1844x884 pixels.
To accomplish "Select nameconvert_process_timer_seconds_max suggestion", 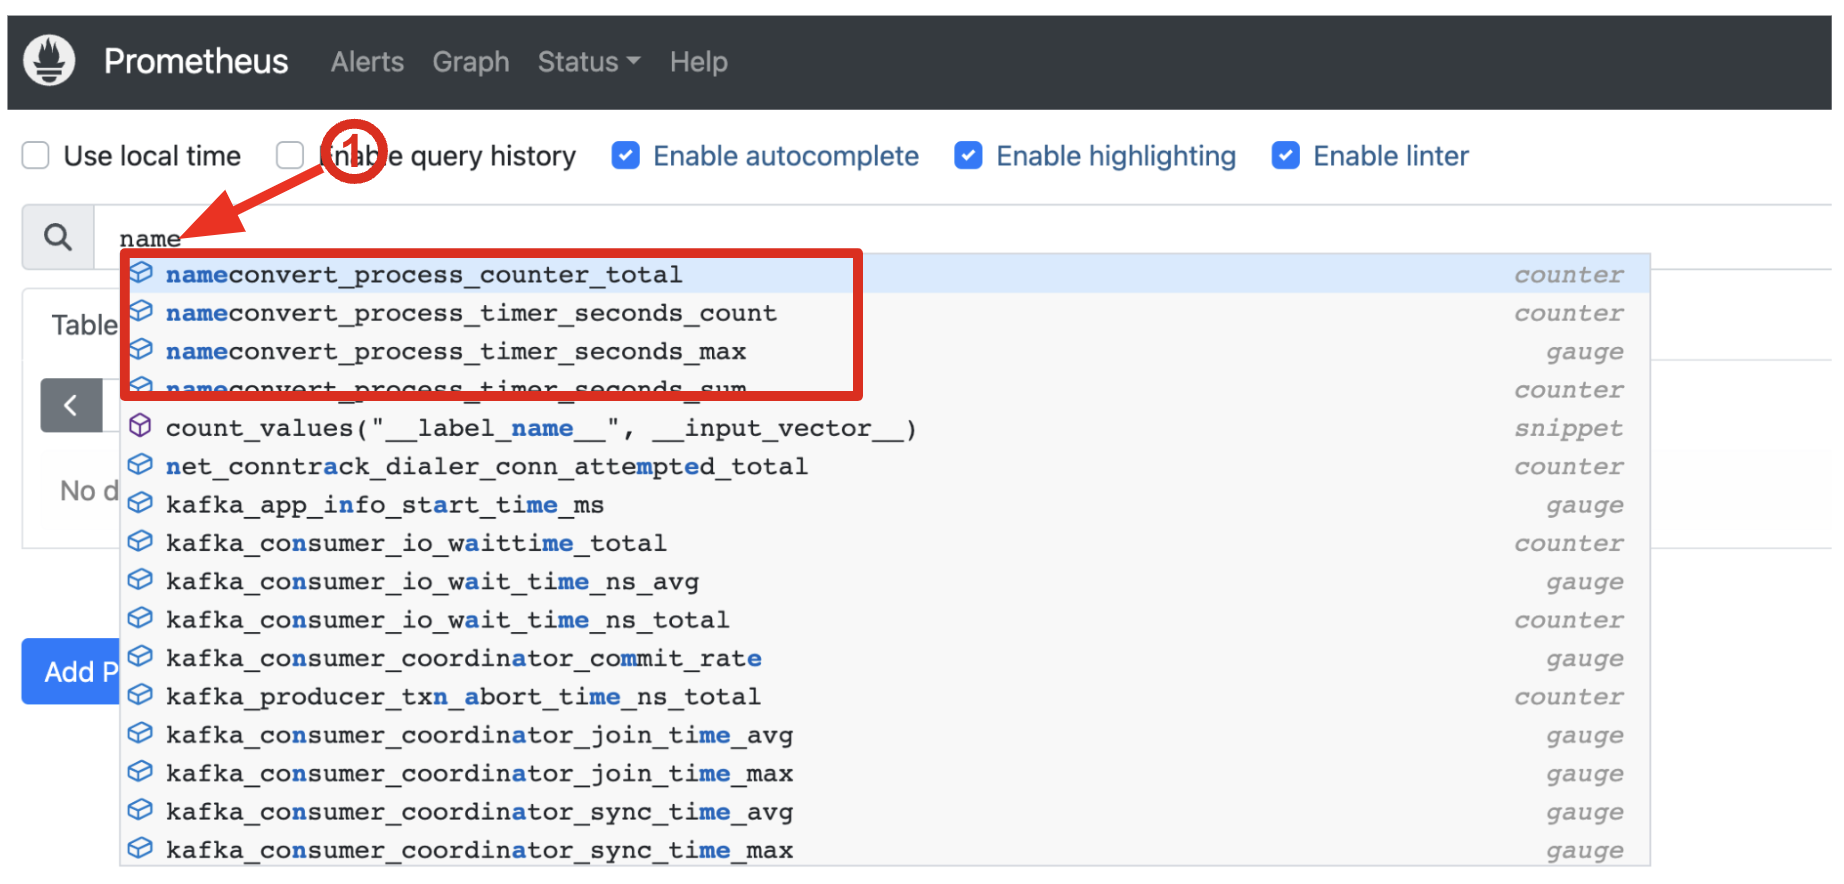I will tap(885, 351).
